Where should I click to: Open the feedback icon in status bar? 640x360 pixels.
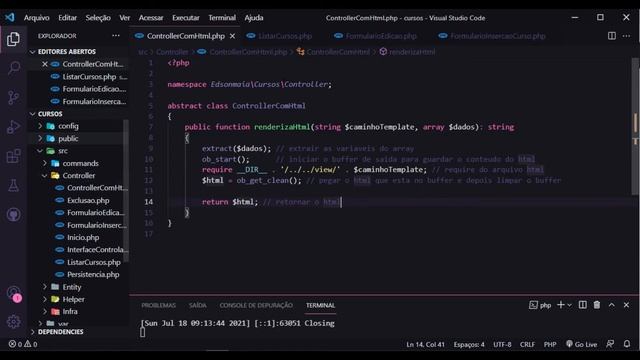coord(610,344)
